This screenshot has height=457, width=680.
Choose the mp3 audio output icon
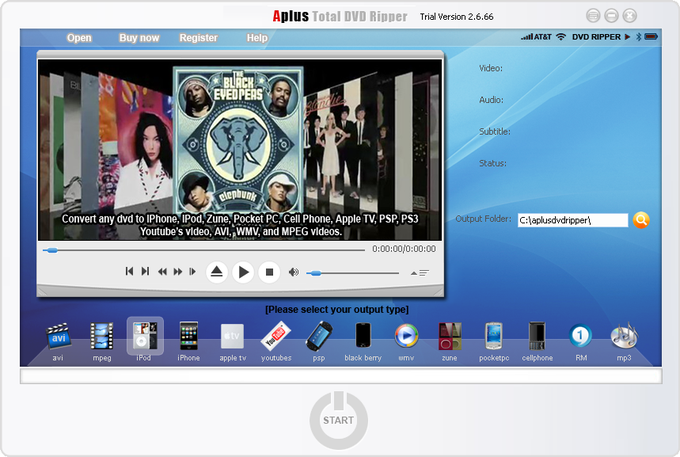point(624,336)
